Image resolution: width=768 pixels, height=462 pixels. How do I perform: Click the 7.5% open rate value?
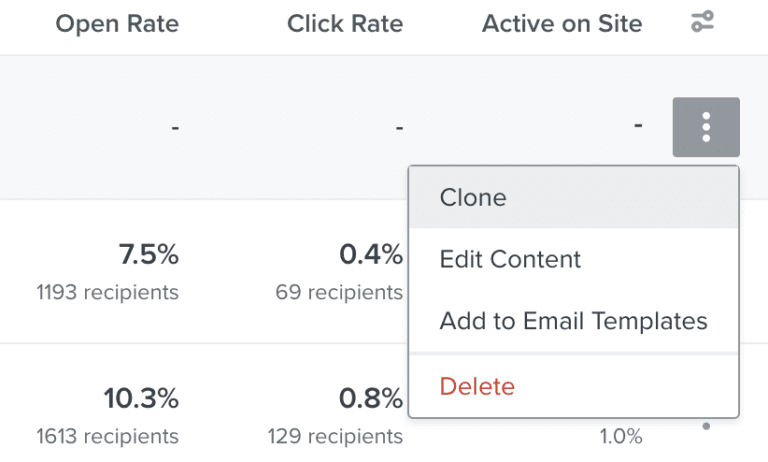149,254
